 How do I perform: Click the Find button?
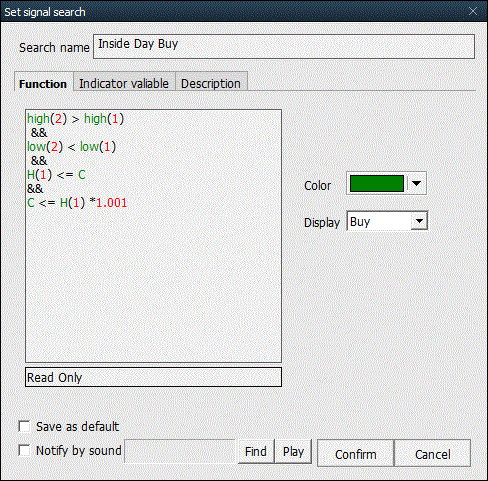[x=256, y=451]
